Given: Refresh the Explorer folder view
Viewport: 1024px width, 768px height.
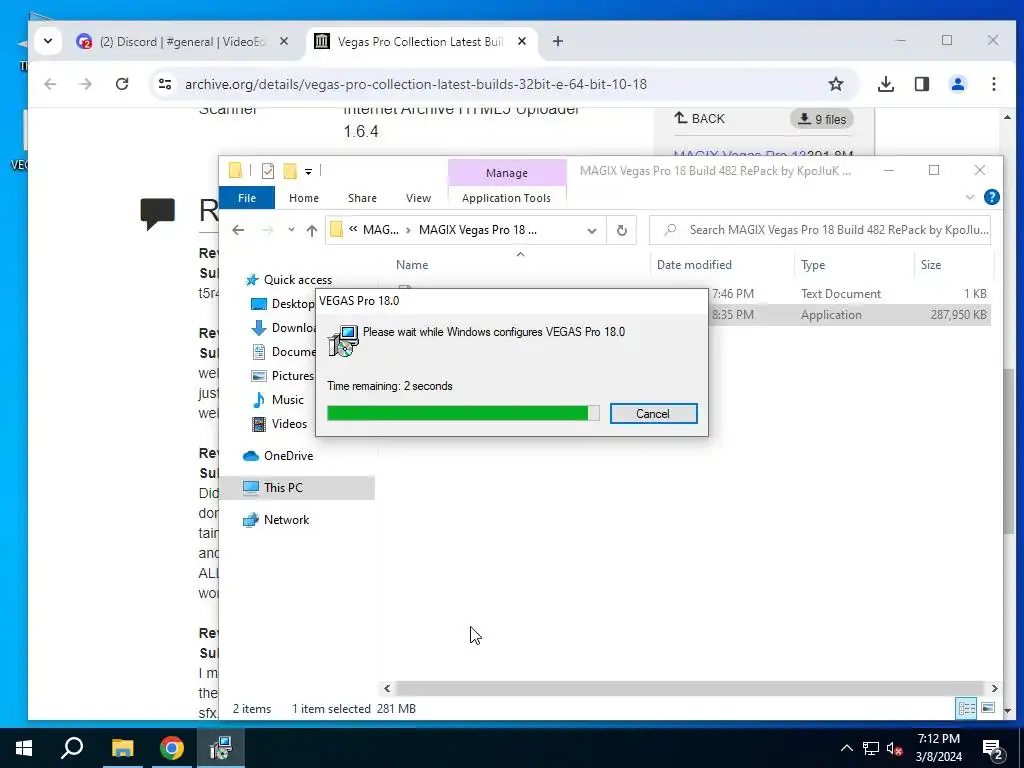Looking at the screenshot, I should (622, 231).
